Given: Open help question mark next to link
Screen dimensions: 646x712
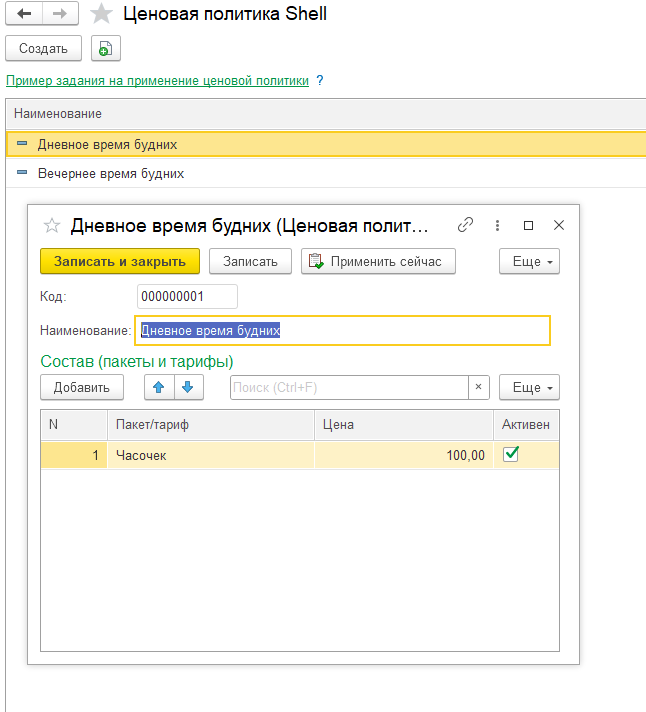Looking at the screenshot, I should (320, 81).
